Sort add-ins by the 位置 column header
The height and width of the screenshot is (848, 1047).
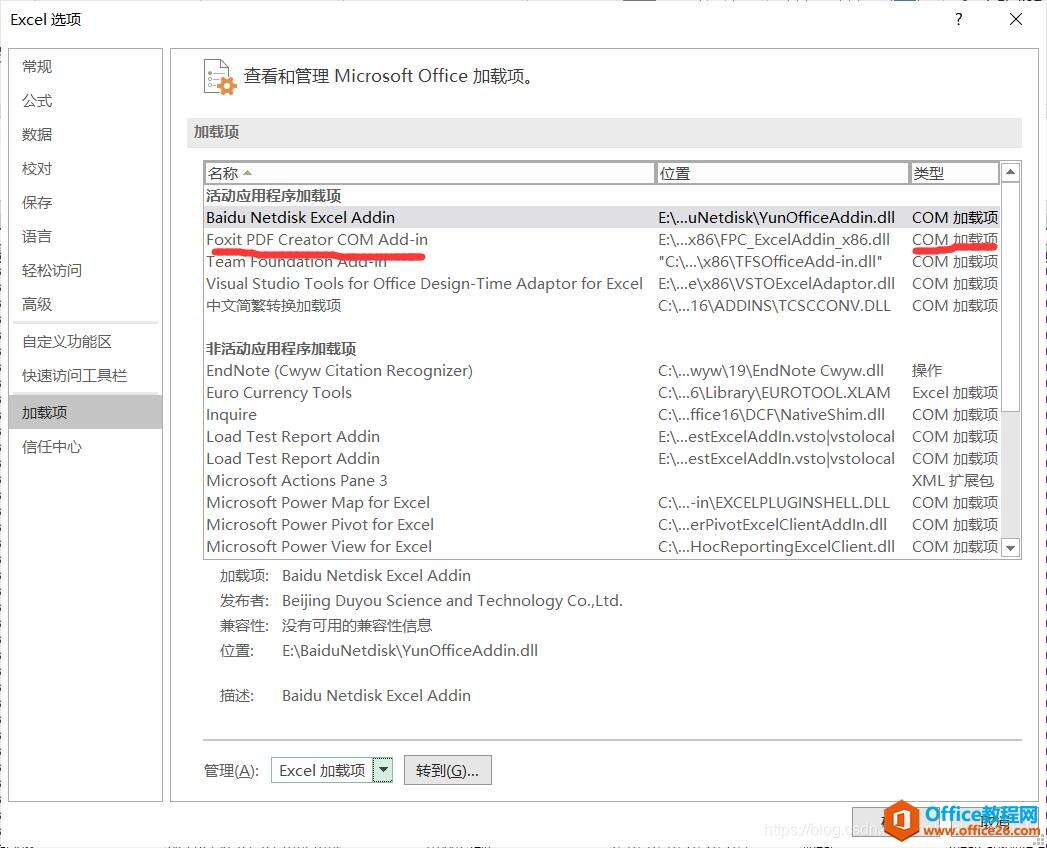(x=782, y=173)
